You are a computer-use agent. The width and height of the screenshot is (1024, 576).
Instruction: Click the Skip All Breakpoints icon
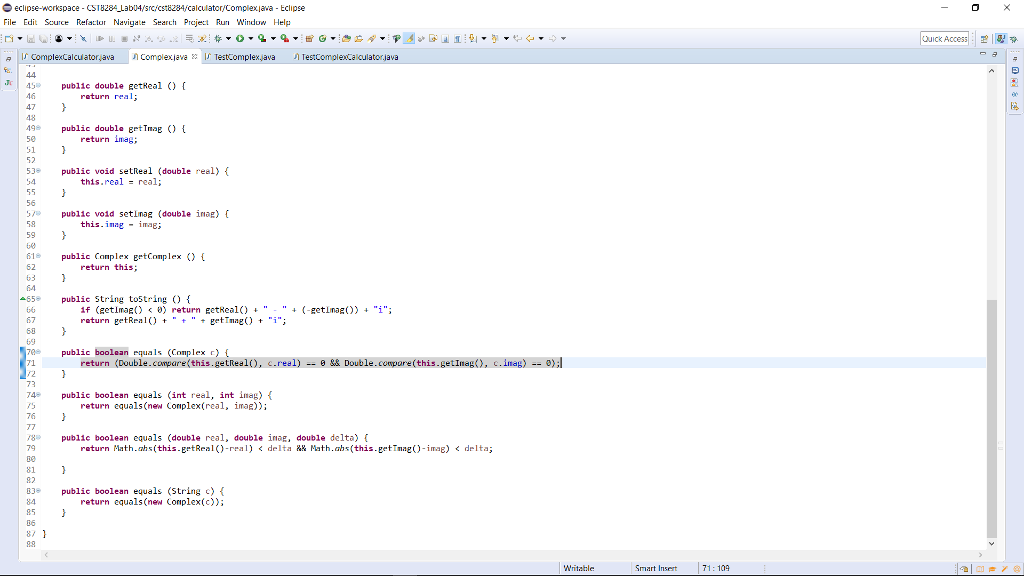point(84,39)
